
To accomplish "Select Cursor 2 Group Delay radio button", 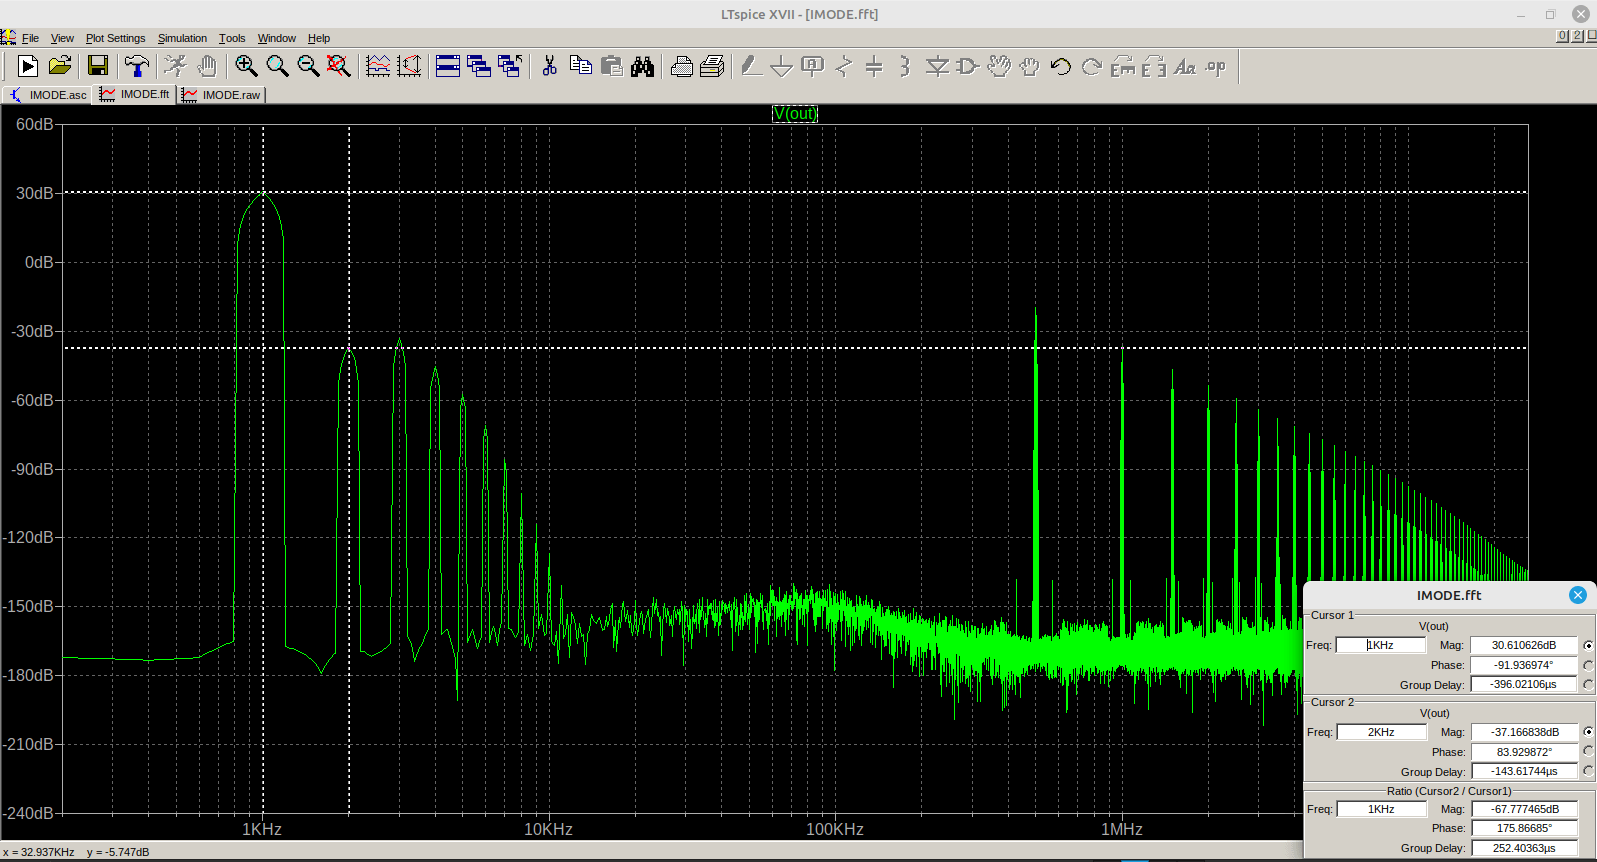I will [x=1588, y=770].
